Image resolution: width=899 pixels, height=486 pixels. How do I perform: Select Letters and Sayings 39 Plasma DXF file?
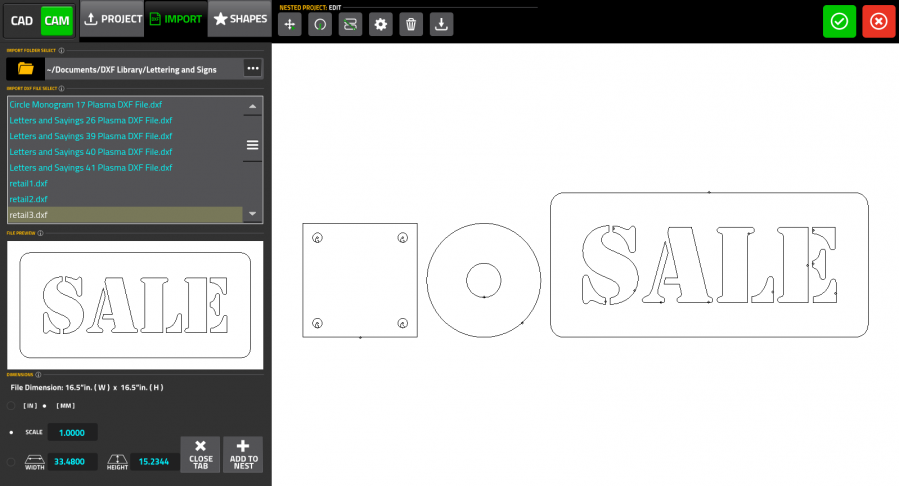pyautogui.click(x=125, y=136)
